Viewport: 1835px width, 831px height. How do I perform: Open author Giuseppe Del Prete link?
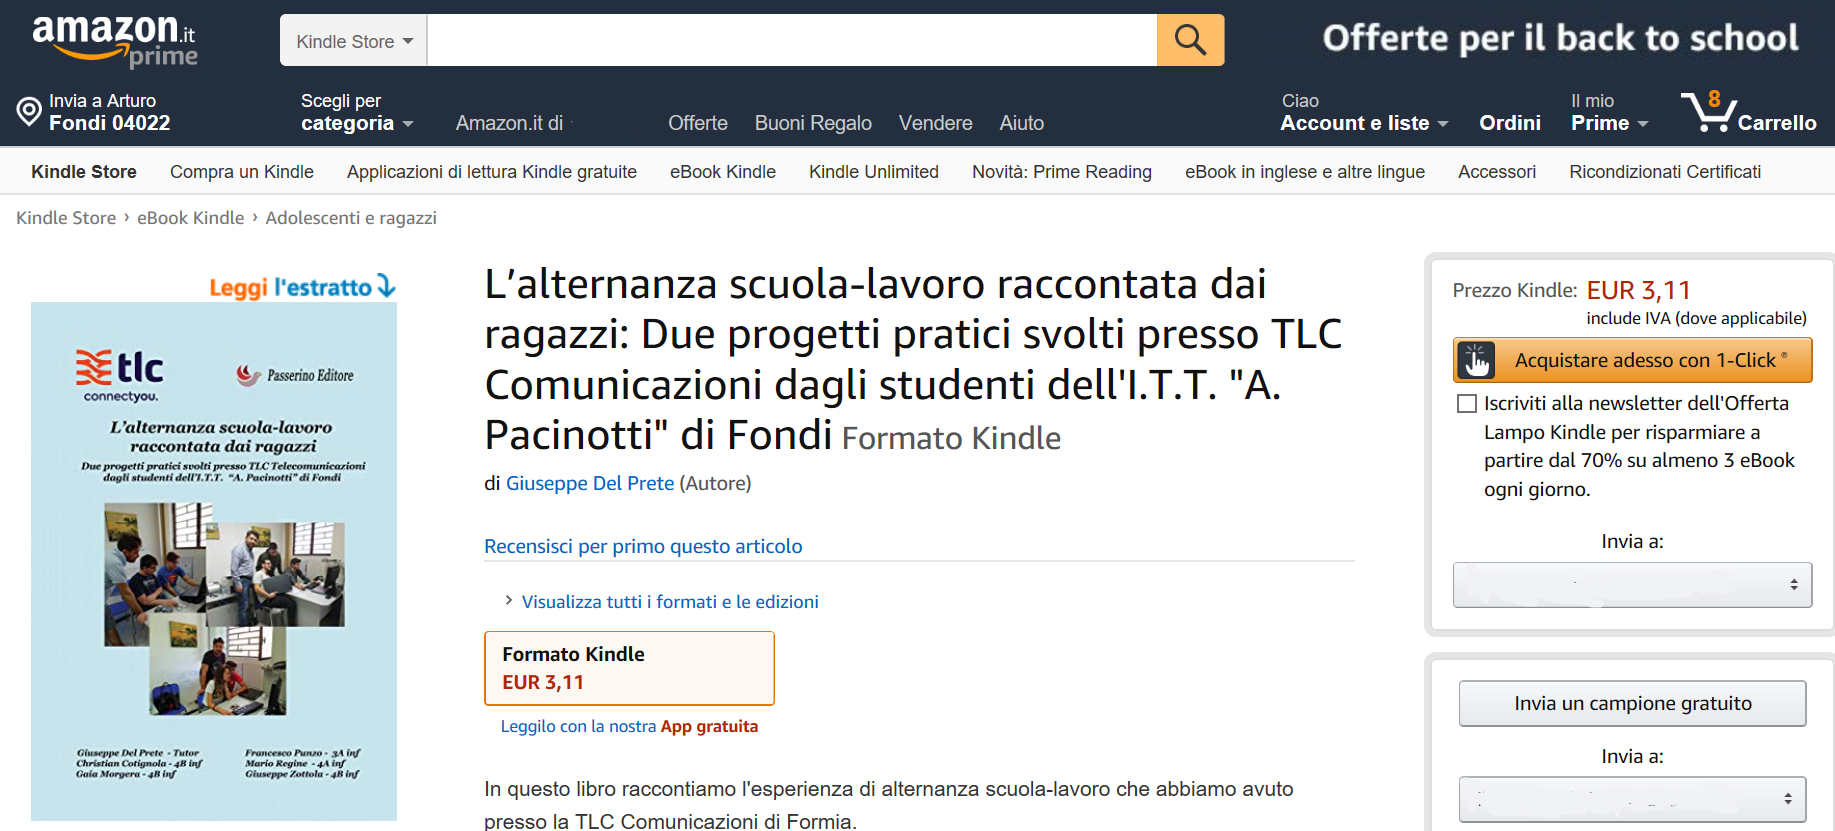(x=589, y=484)
